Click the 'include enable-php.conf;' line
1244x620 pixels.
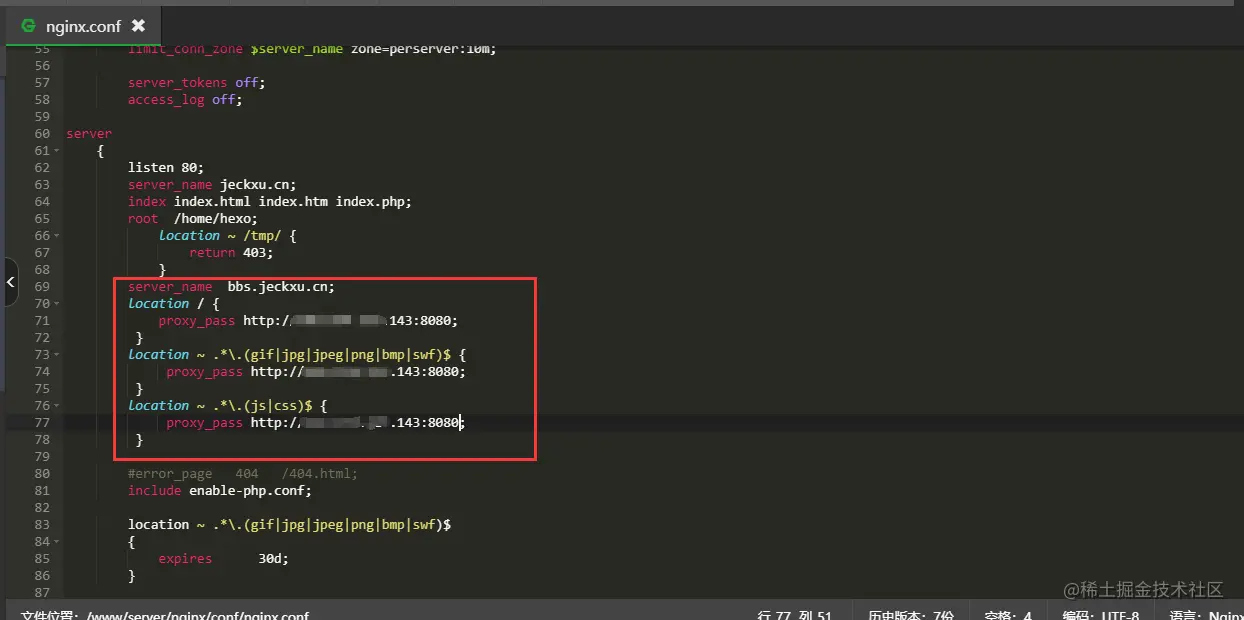220,491
